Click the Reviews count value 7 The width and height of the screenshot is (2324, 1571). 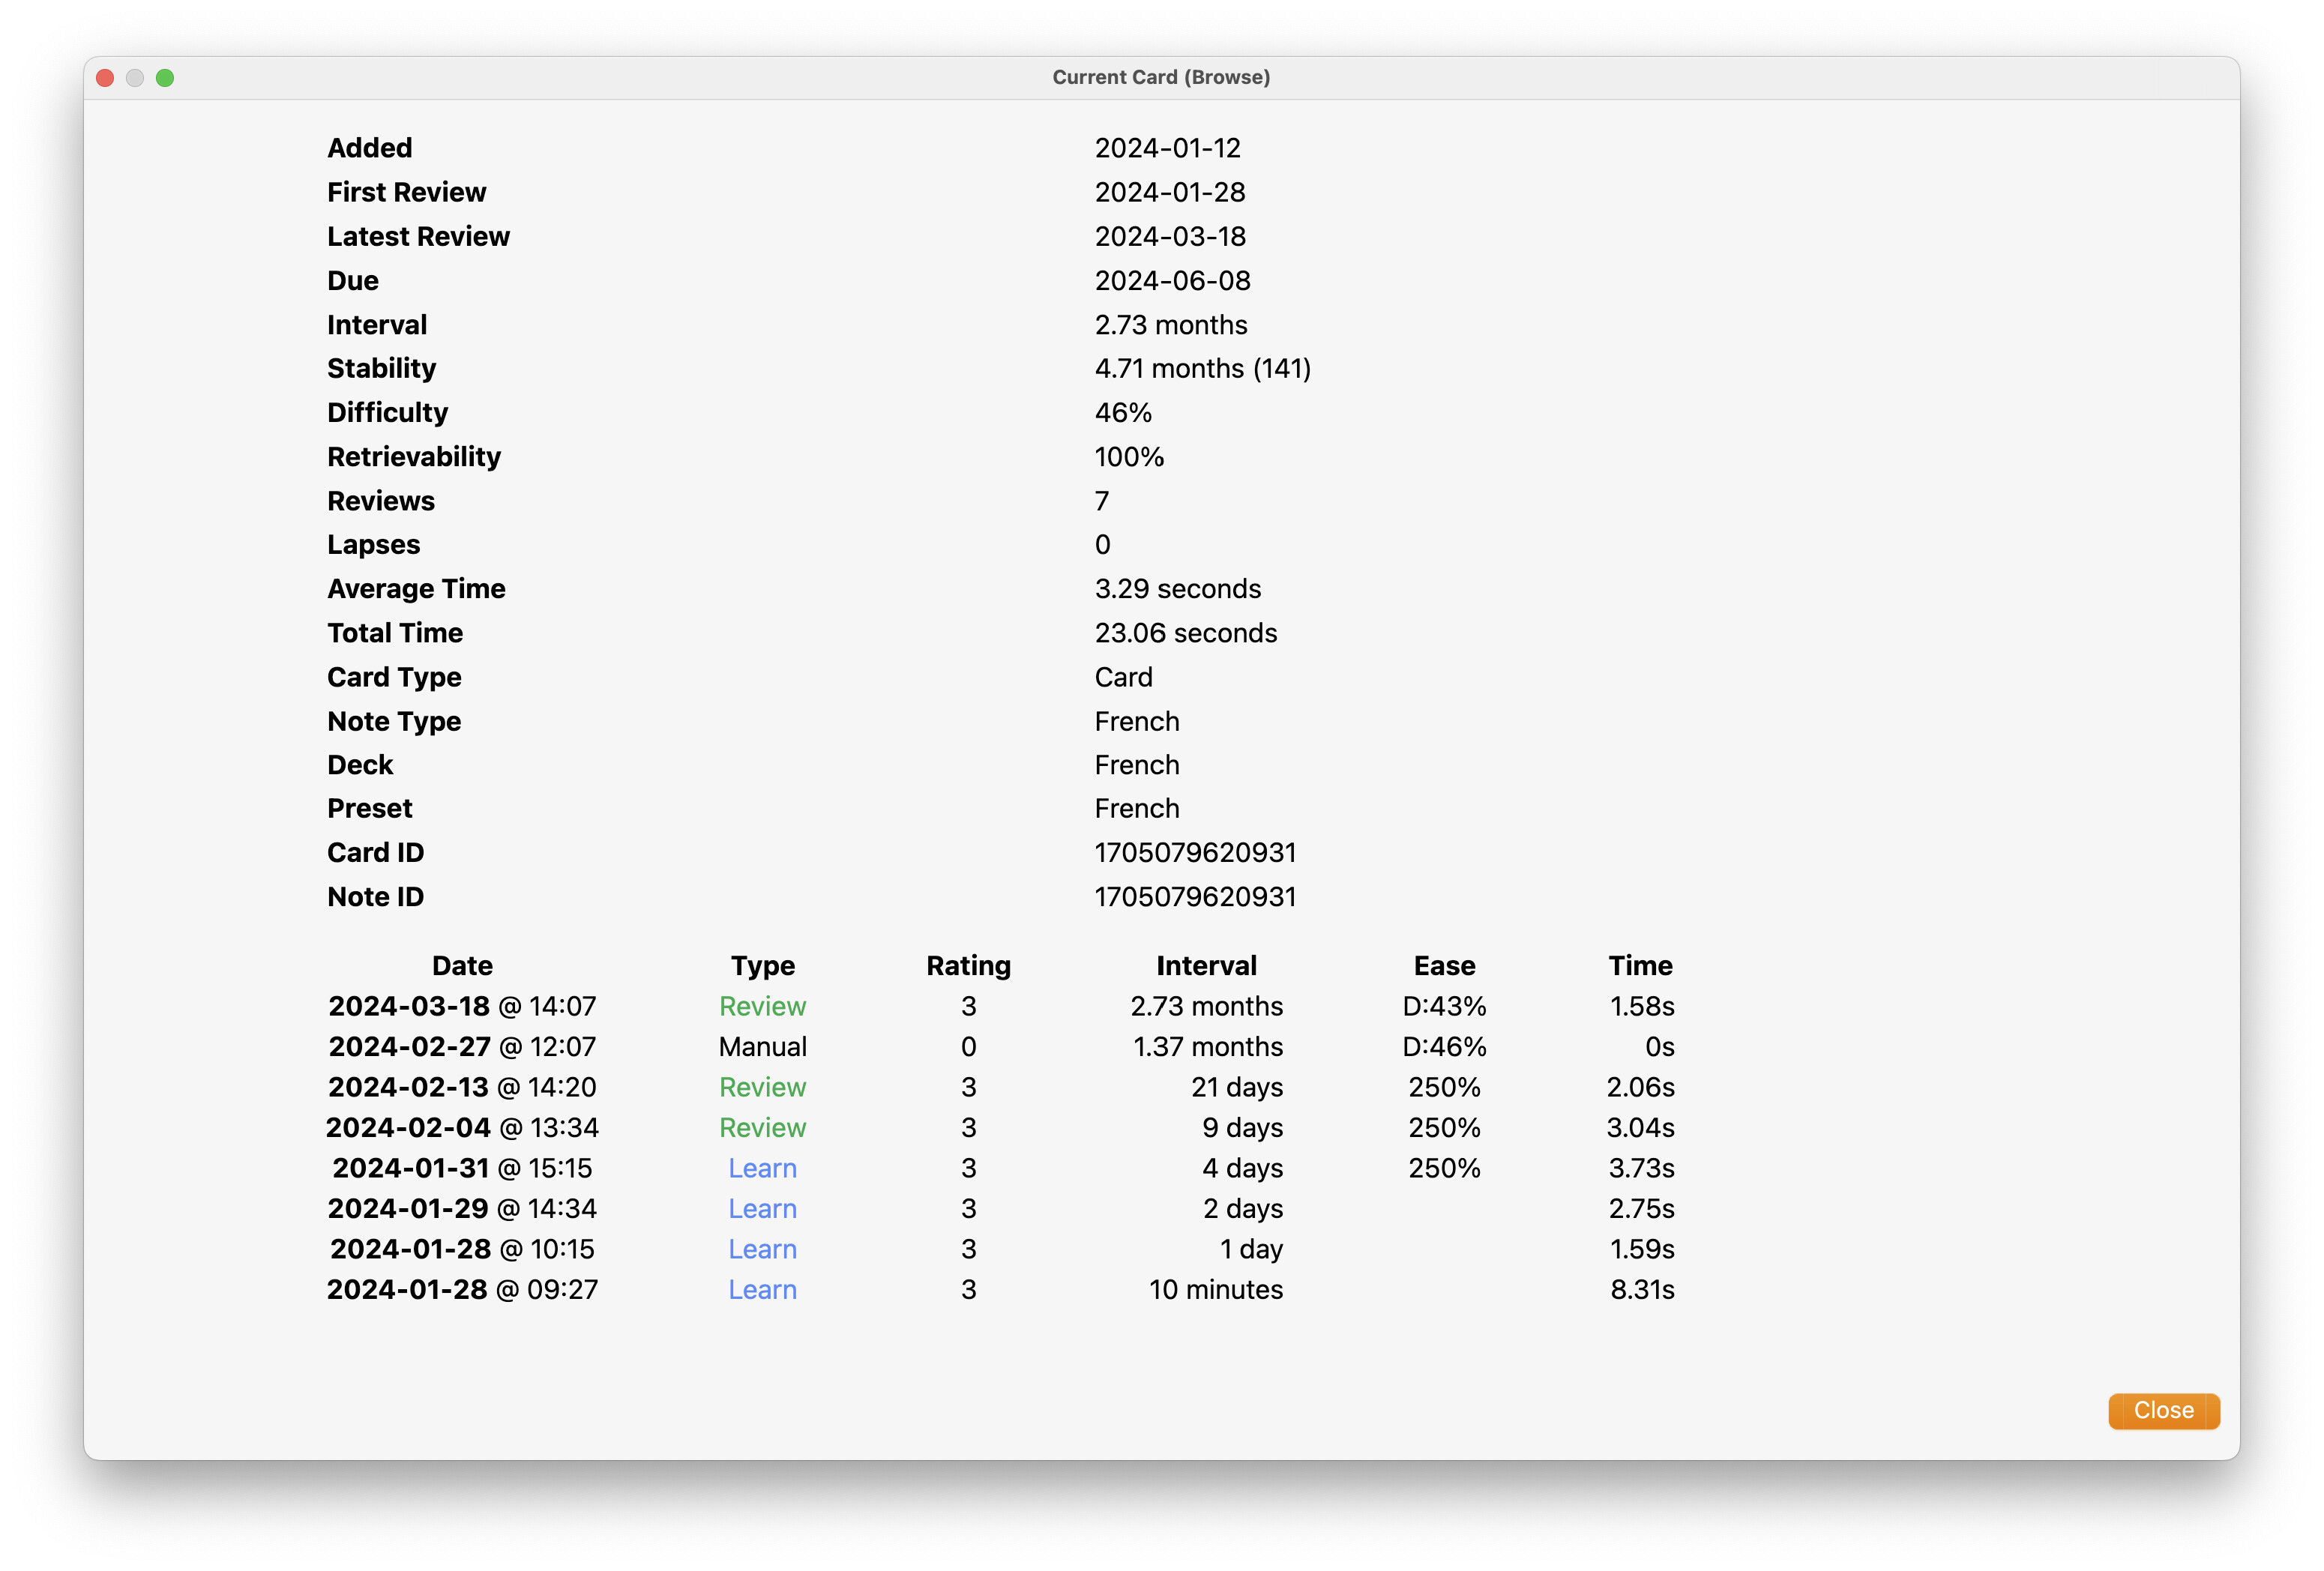pyautogui.click(x=1102, y=500)
